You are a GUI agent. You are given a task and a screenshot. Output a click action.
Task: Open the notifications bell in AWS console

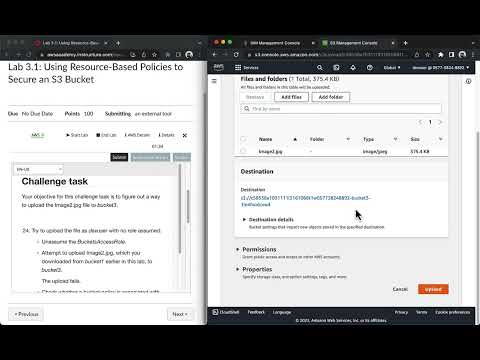[x=353, y=68]
